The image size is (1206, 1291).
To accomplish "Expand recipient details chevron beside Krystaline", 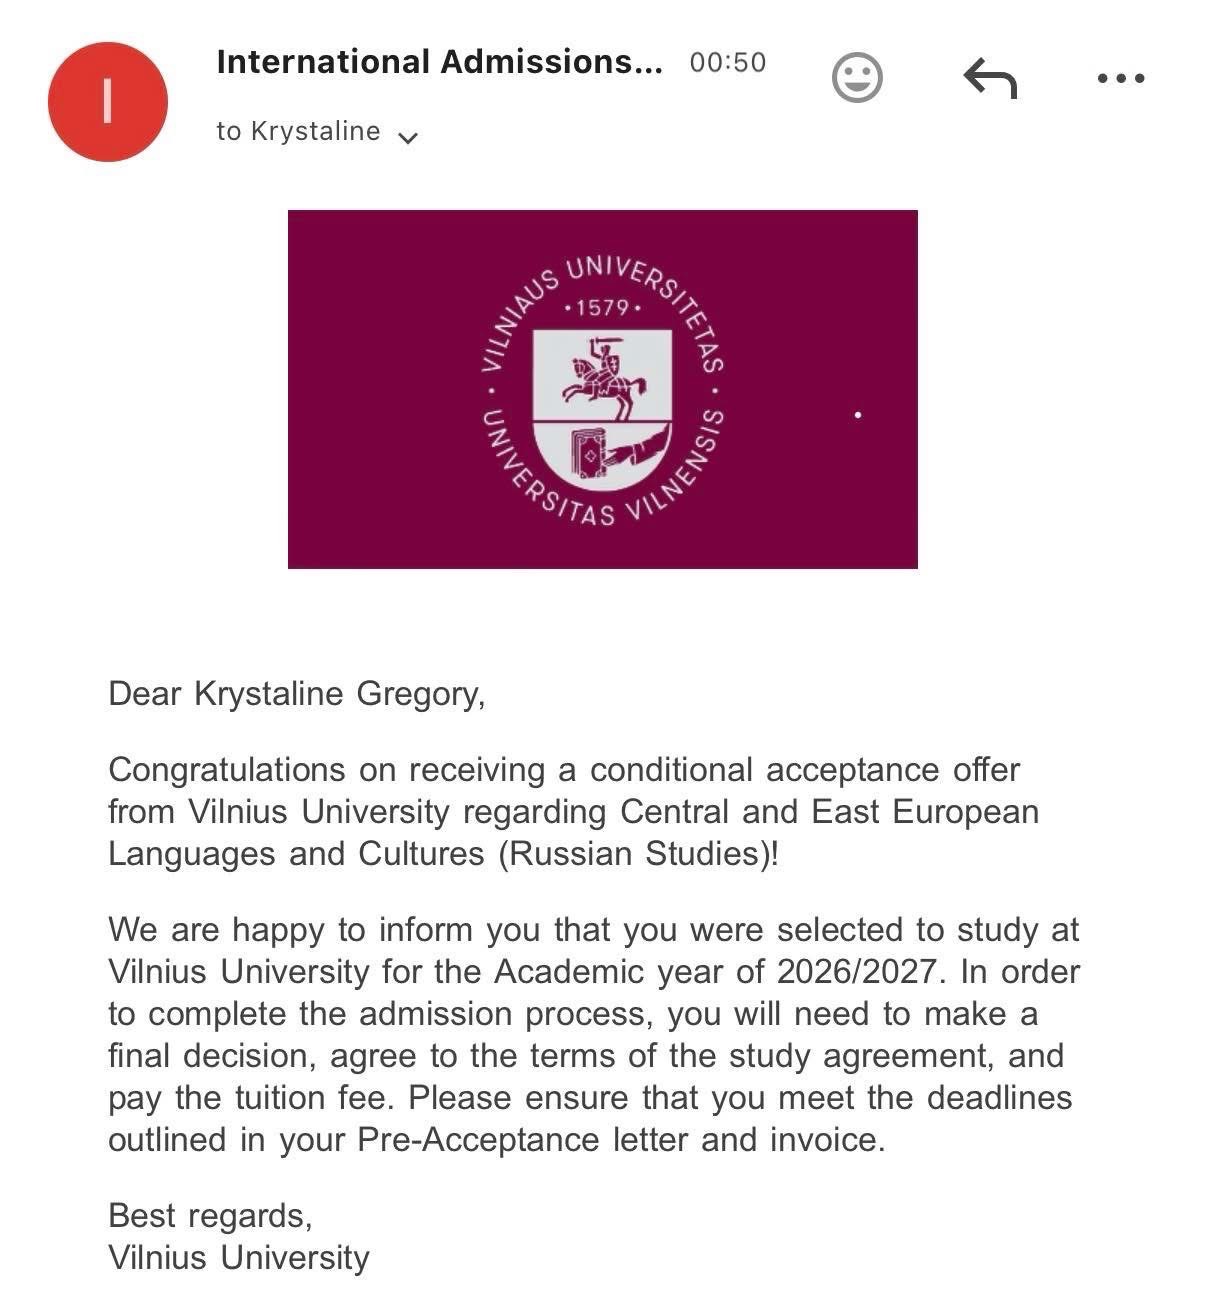I will coord(407,138).
